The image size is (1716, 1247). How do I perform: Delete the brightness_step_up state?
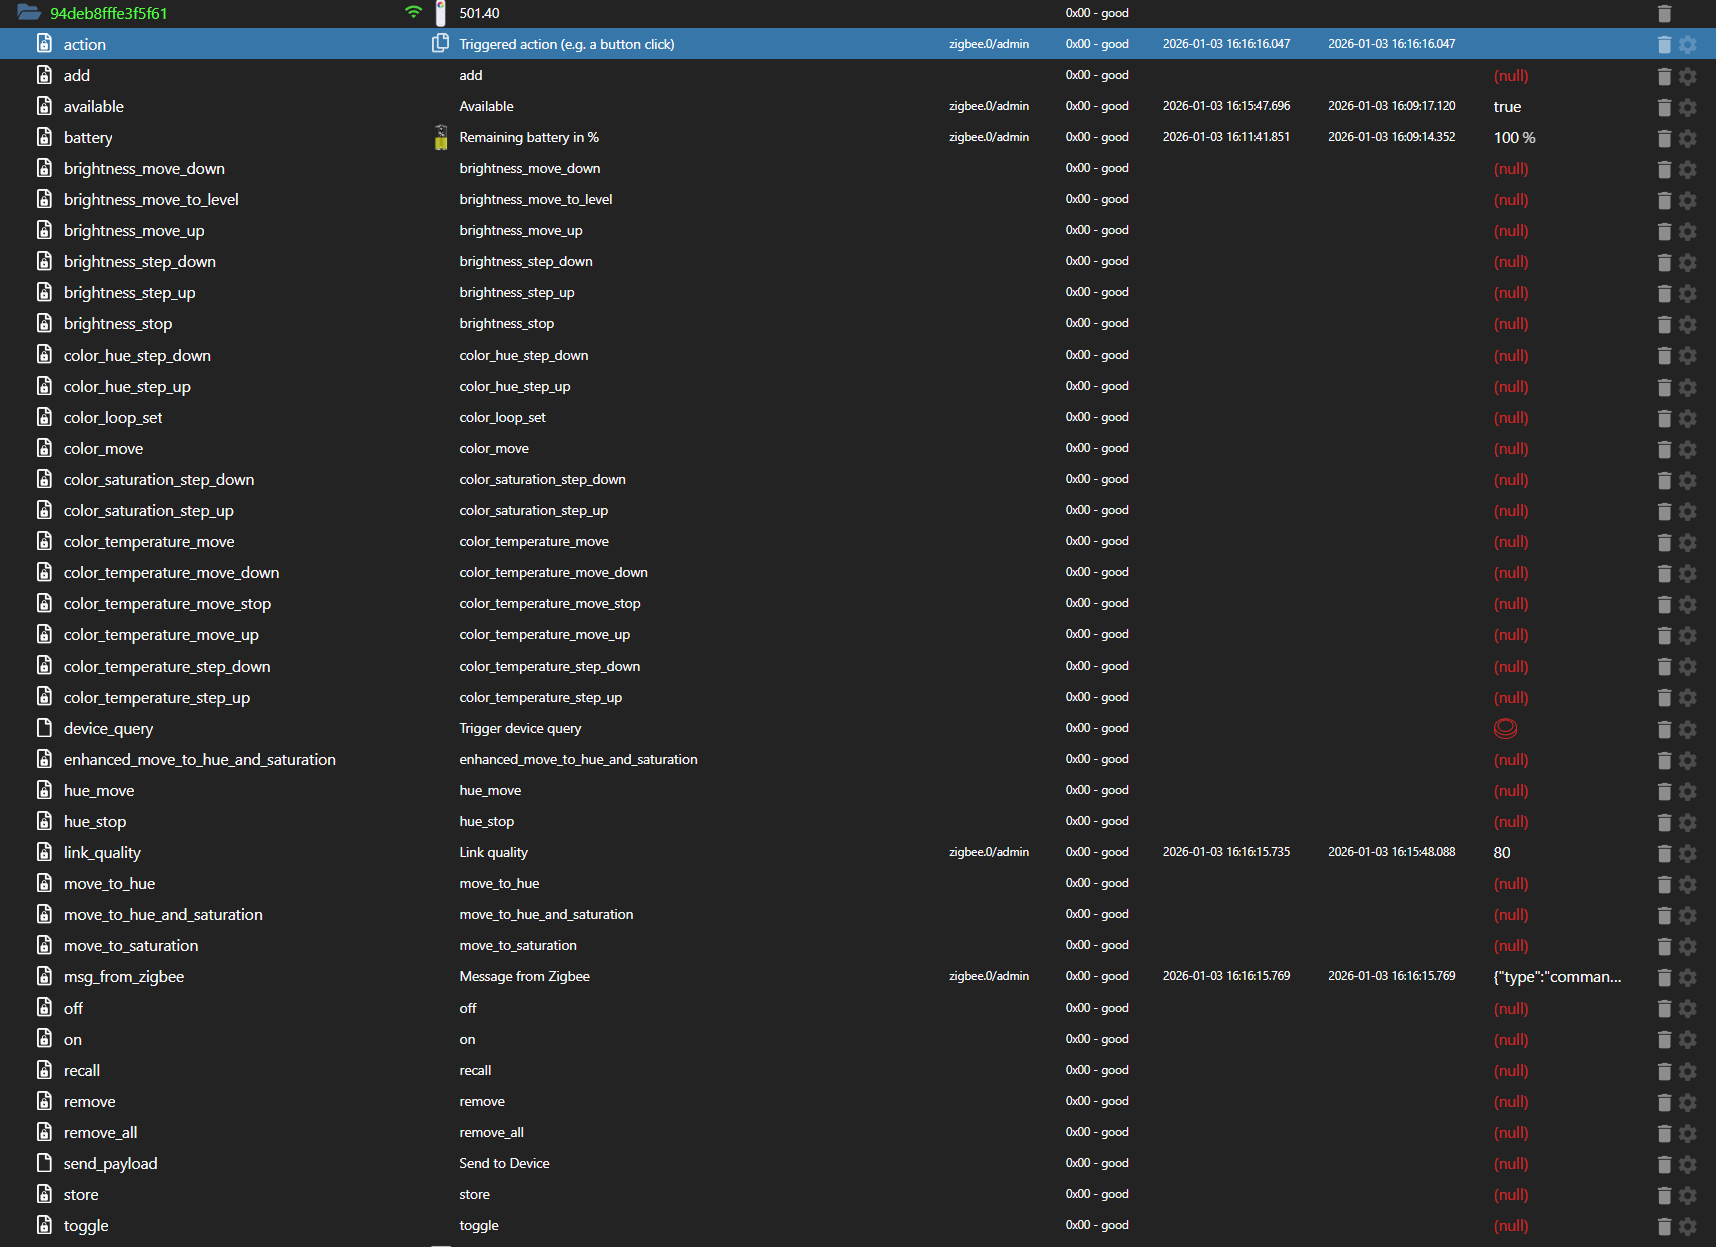[1664, 293]
